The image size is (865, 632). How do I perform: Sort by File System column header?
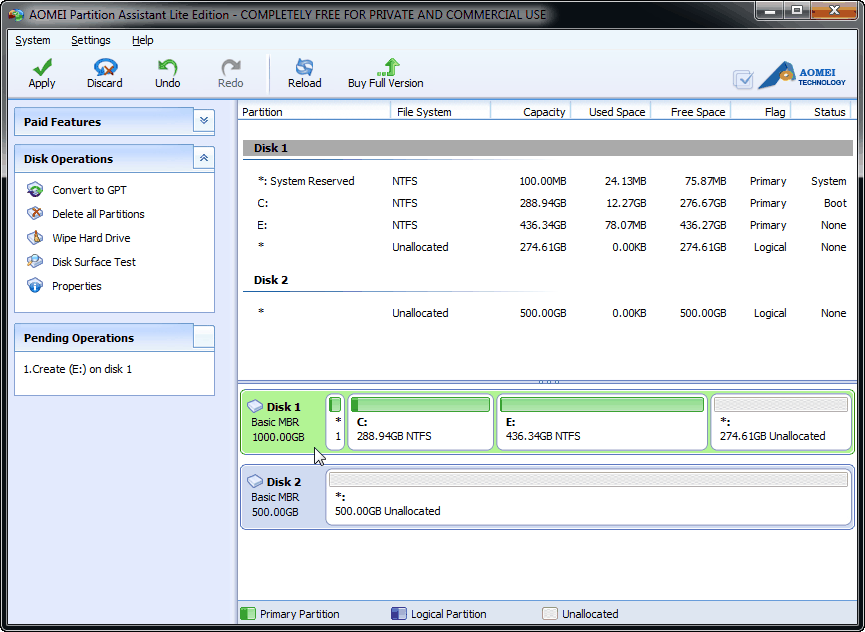(x=440, y=111)
